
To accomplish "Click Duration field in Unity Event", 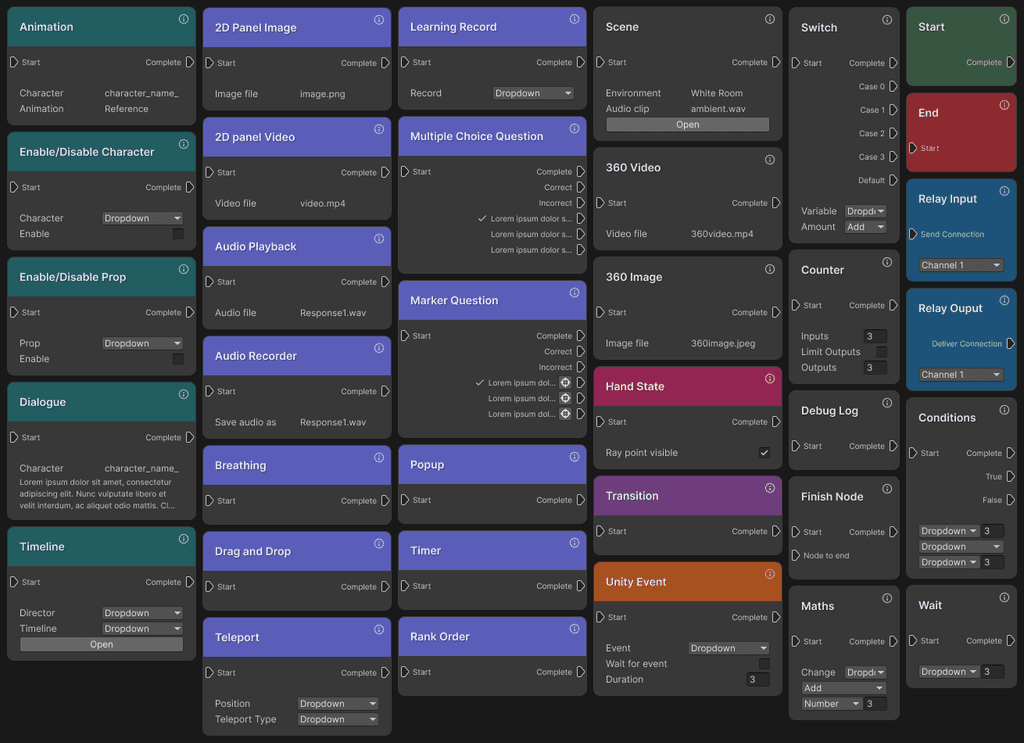I will pyautogui.click(x=758, y=680).
